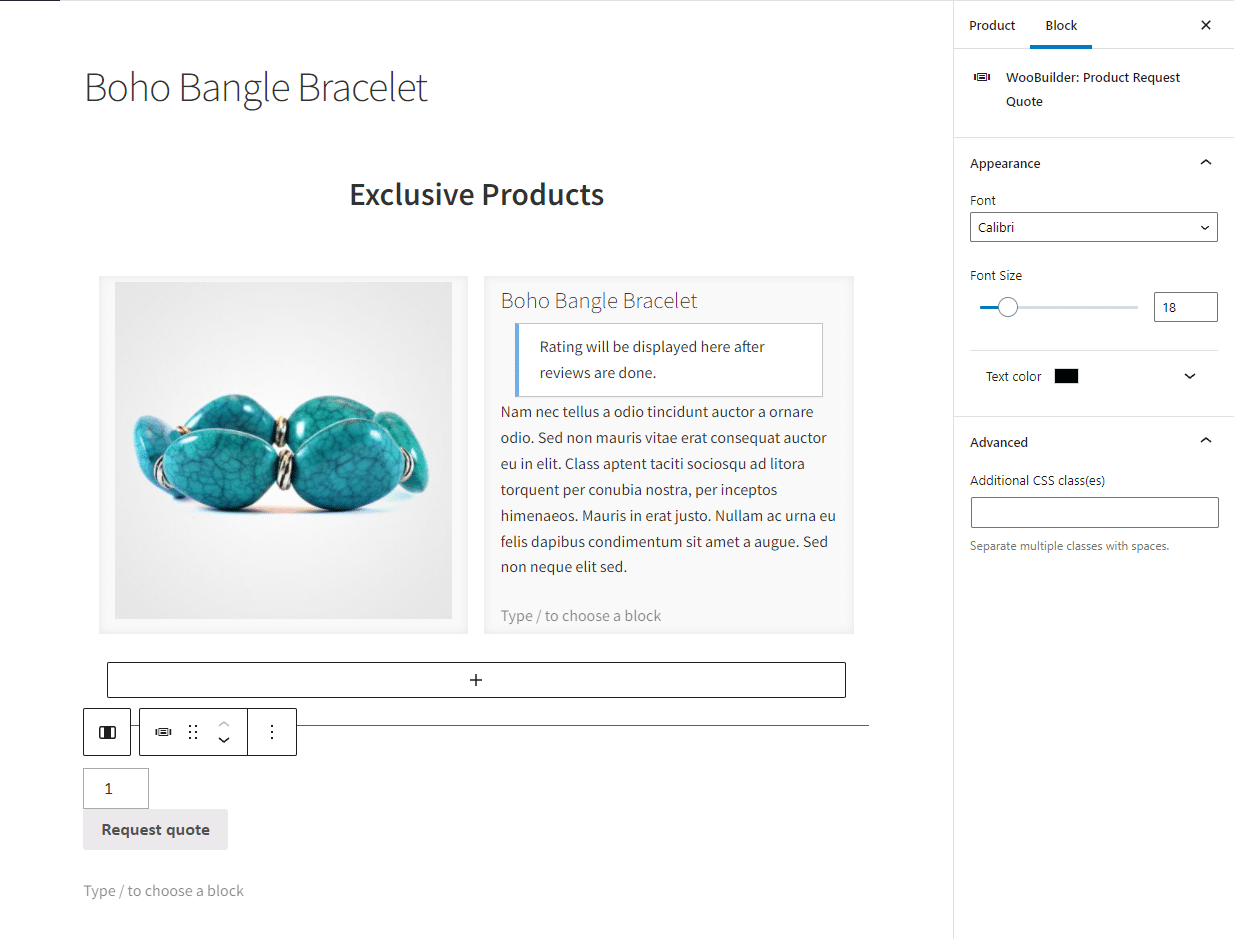This screenshot has width=1234, height=939.
Task: Move block up with arrow
Action: pyautogui.click(x=224, y=724)
